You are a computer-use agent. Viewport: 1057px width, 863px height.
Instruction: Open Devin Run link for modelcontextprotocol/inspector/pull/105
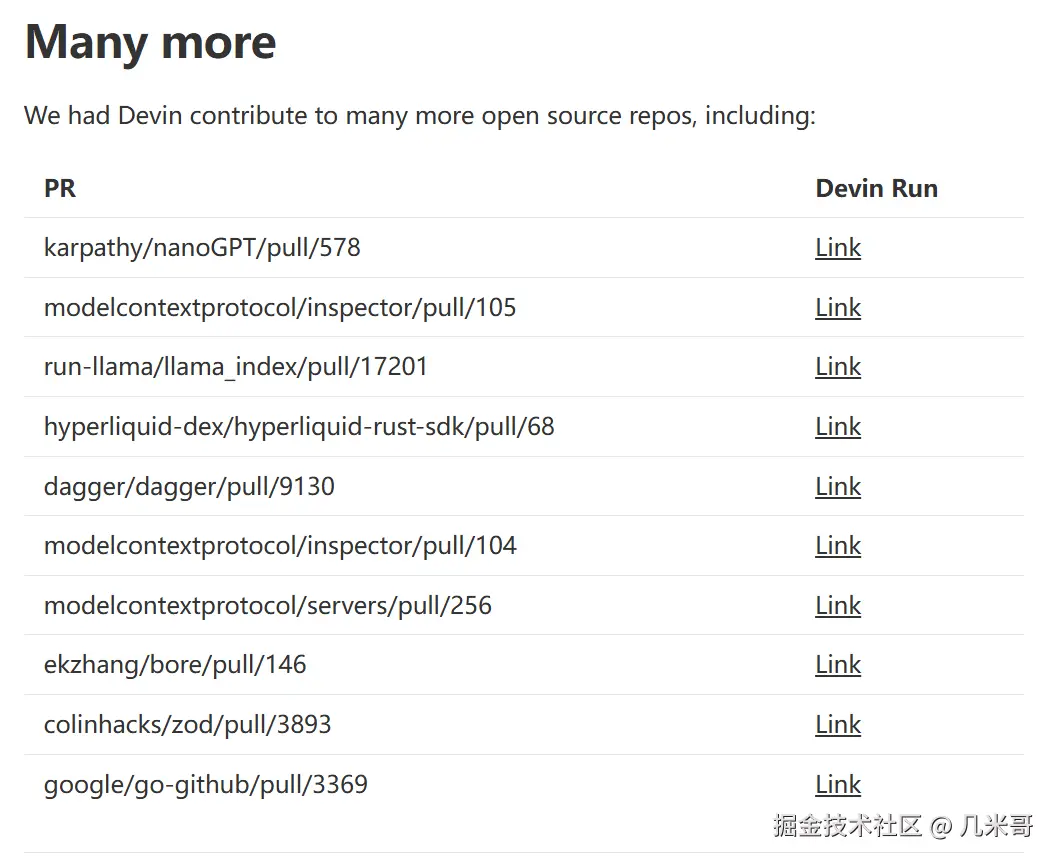point(838,307)
